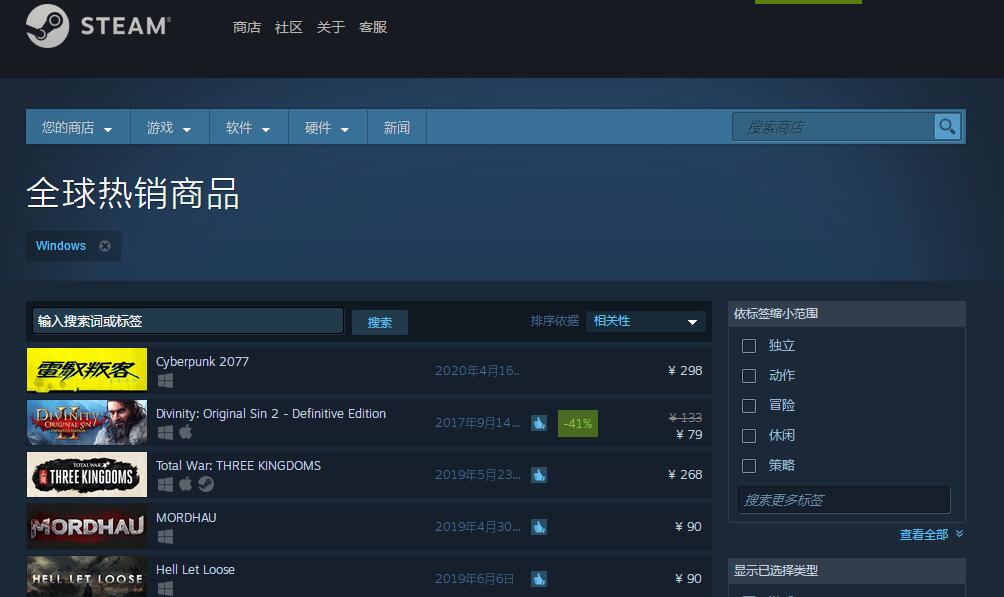Click the ¥ 298 price for Cyberpunk 2077
This screenshot has height=597, width=1004.
684,370
